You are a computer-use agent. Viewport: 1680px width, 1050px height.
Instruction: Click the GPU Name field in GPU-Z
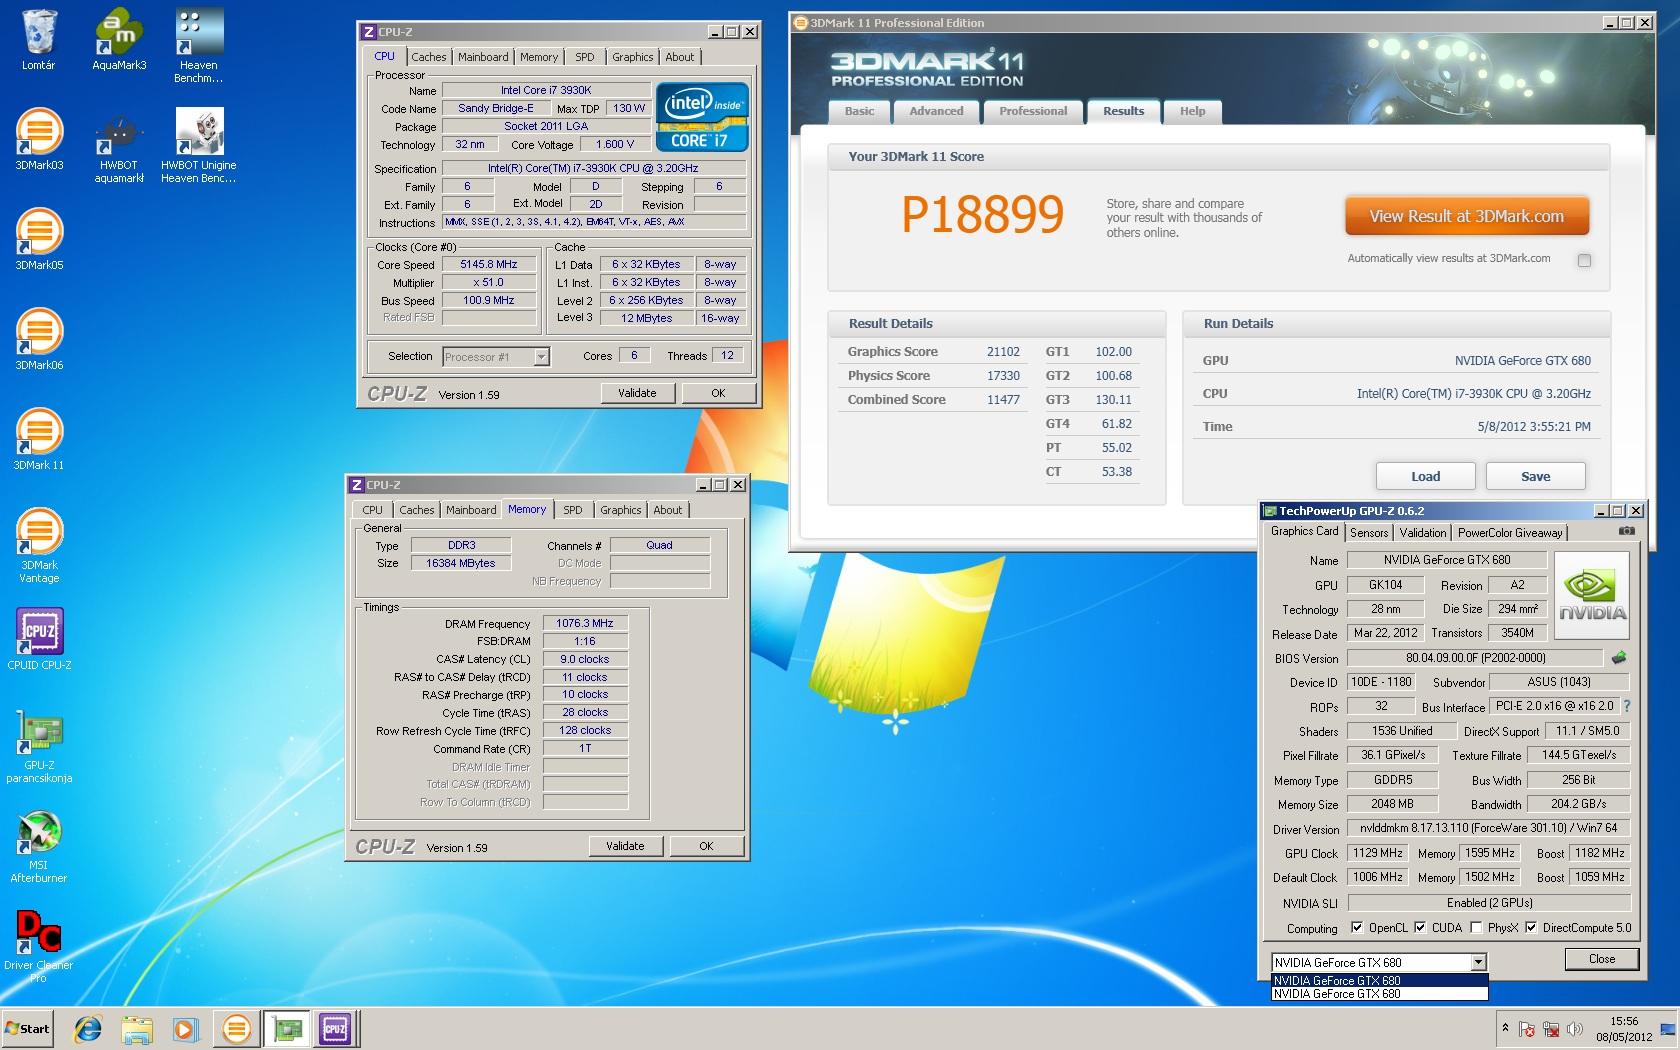point(1447,560)
